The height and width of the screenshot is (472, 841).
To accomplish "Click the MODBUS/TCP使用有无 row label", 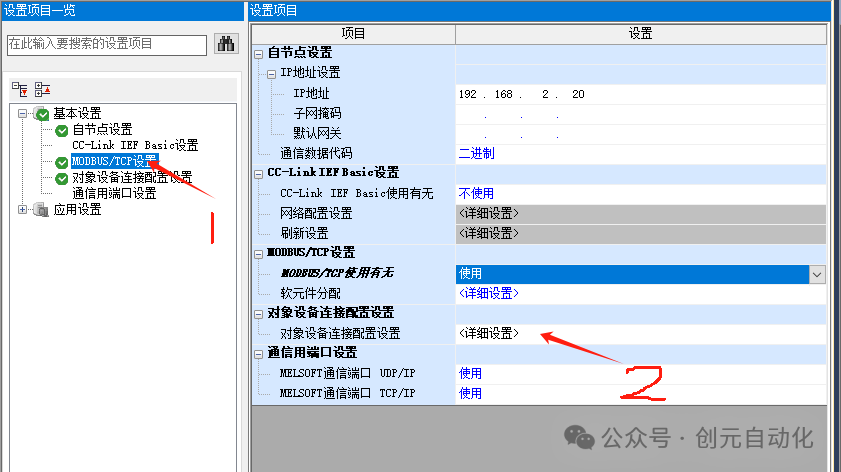I will pos(337,273).
